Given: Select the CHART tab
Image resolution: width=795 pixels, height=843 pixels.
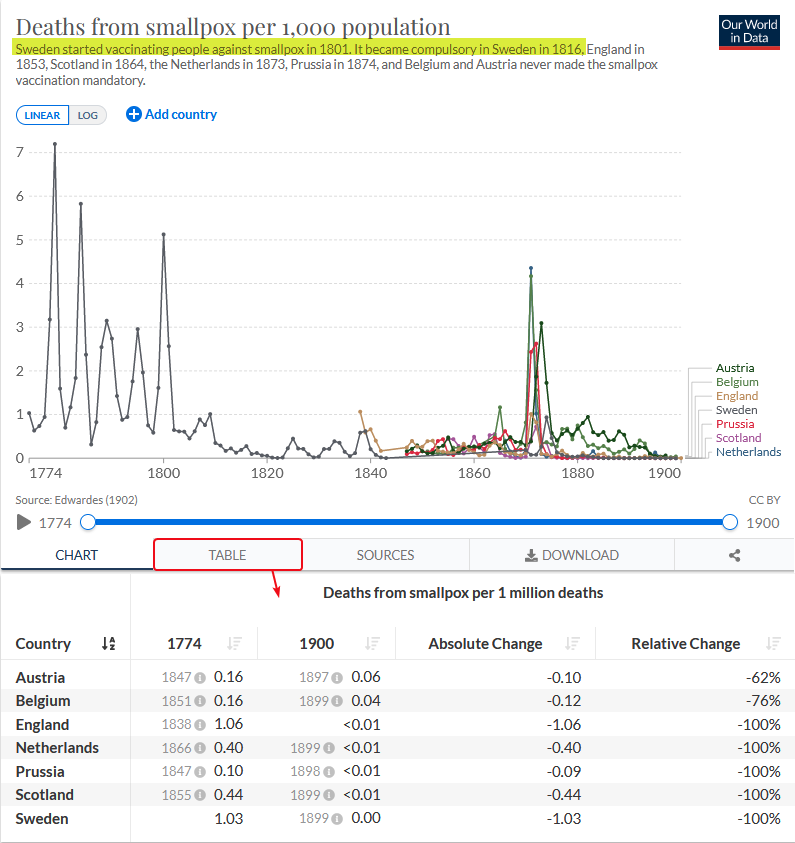Looking at the screenshot, I should tap(77, 555).
